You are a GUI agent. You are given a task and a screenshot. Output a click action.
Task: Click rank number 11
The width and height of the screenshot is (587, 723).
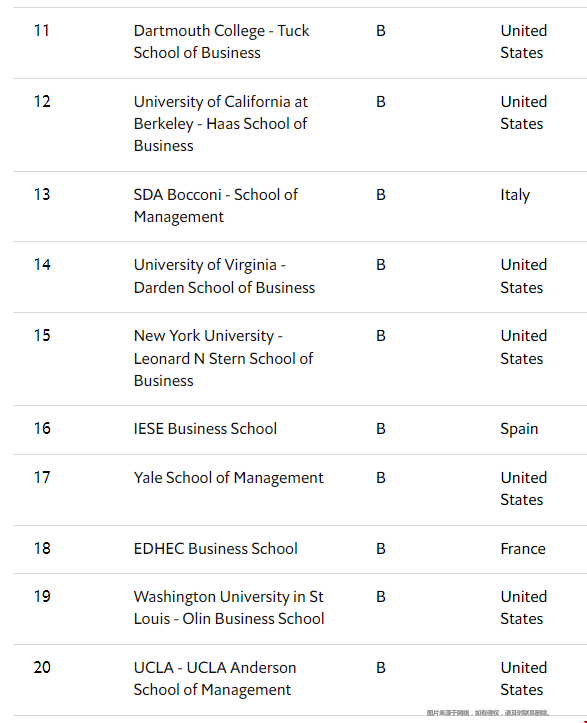(x=42, y=30)
